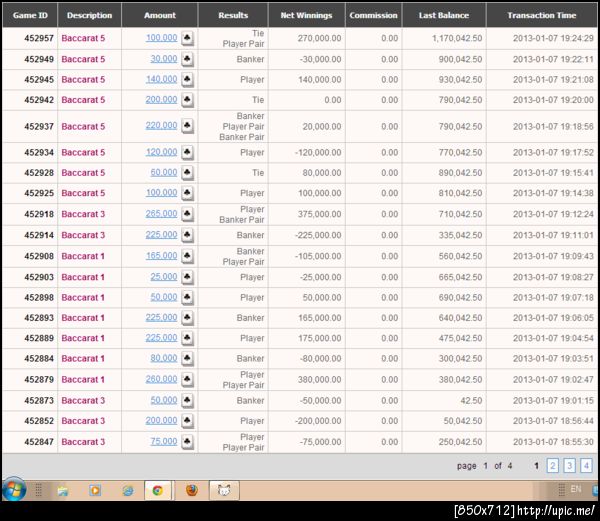Click last balance 1,170,042.50
The width and height of the screenshot is (600, 521).
pyautogui.click(x=457, y=38)
